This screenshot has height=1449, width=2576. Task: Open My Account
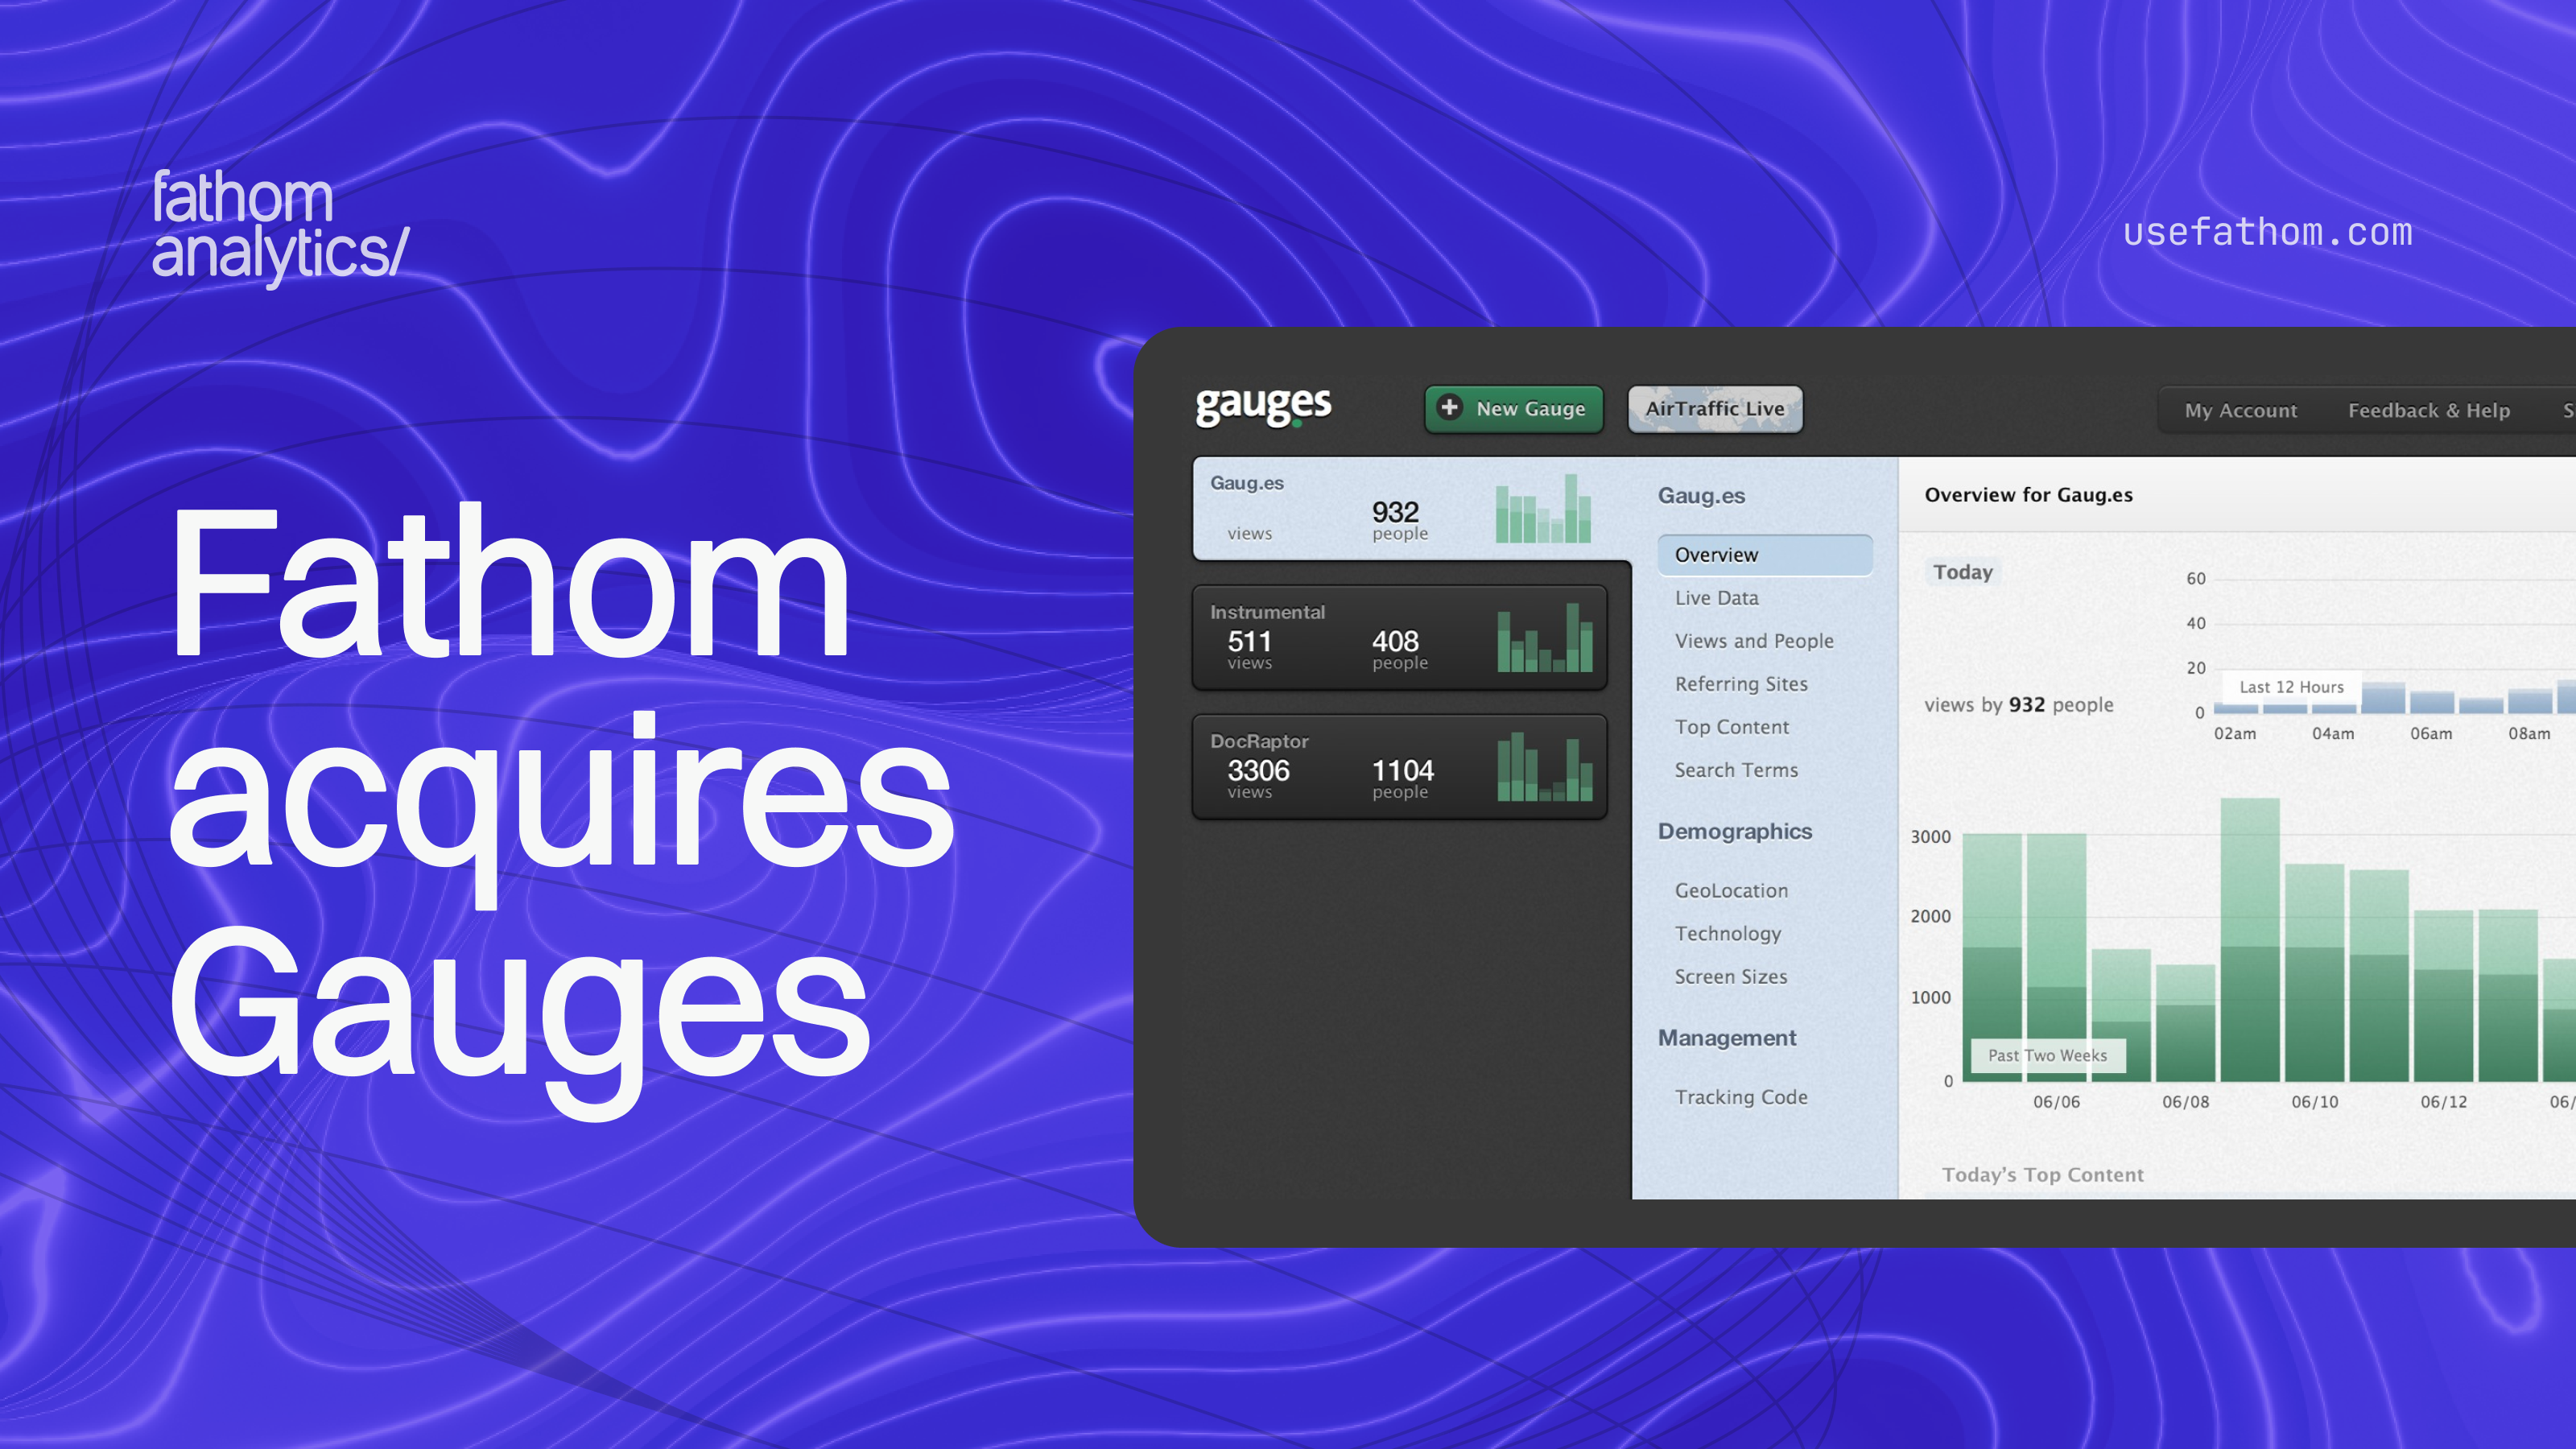2240,410
